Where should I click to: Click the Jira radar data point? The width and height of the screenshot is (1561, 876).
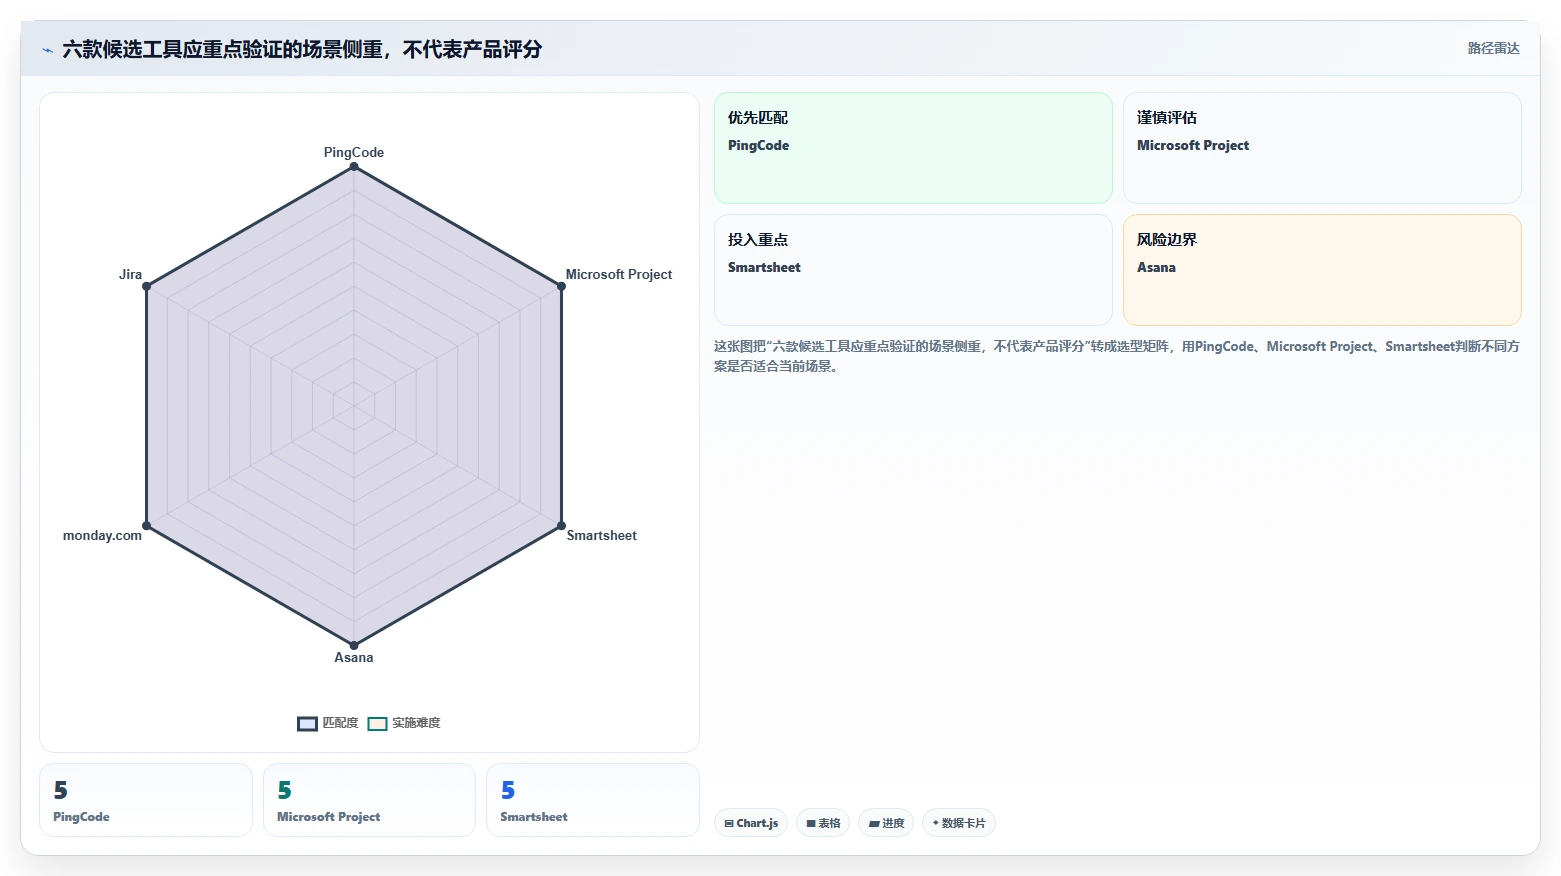(147, 286)
